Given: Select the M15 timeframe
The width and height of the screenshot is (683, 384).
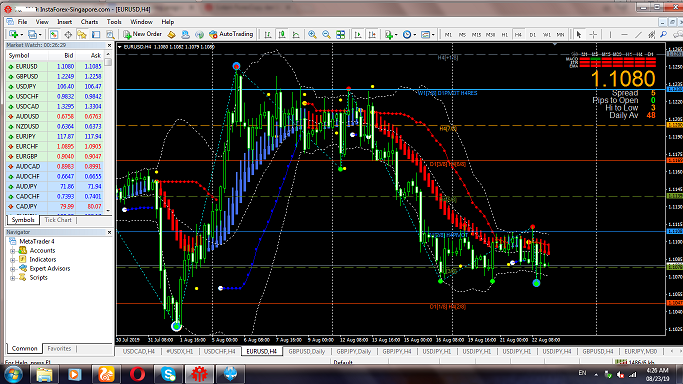Looking at the screenshot, I should 477,34.
